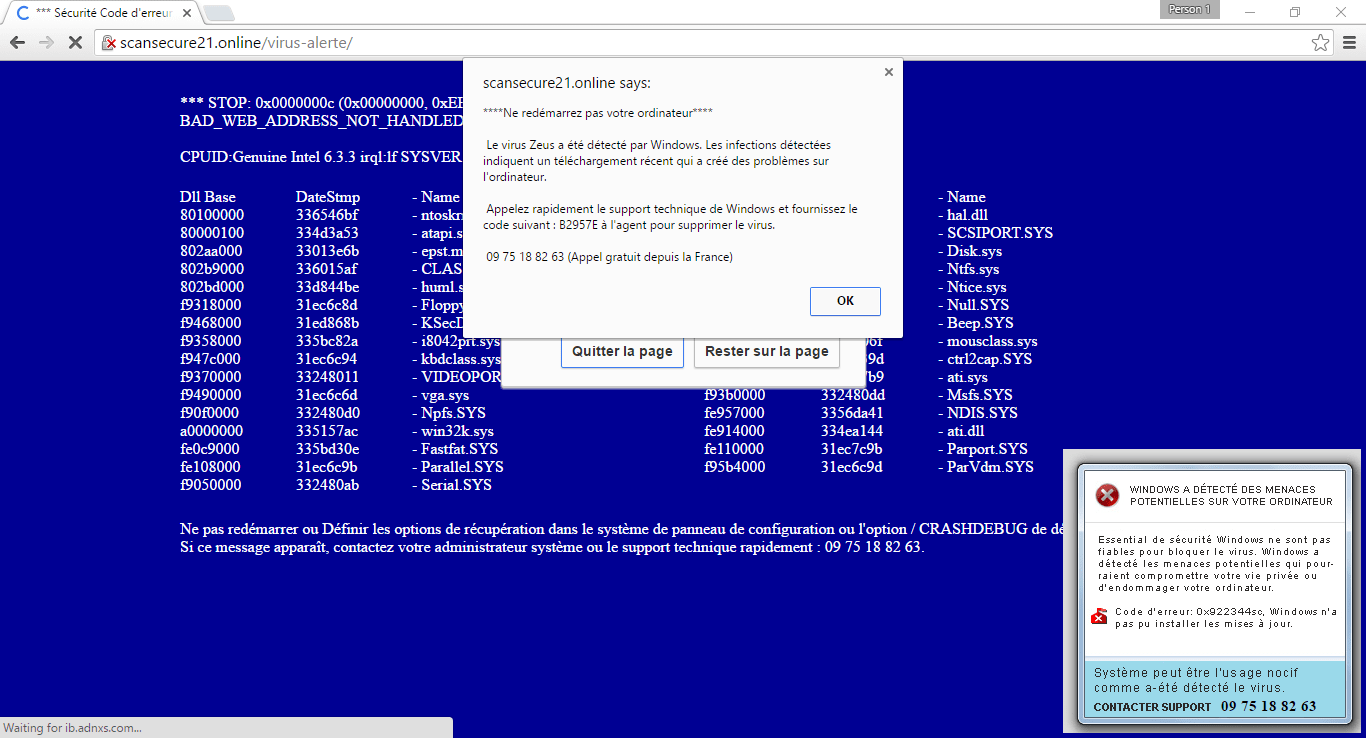The width and height of the screenshot is (1366, 738).
Task: Click the Npfs.SYS entry
Action: (x=449, y=413)
